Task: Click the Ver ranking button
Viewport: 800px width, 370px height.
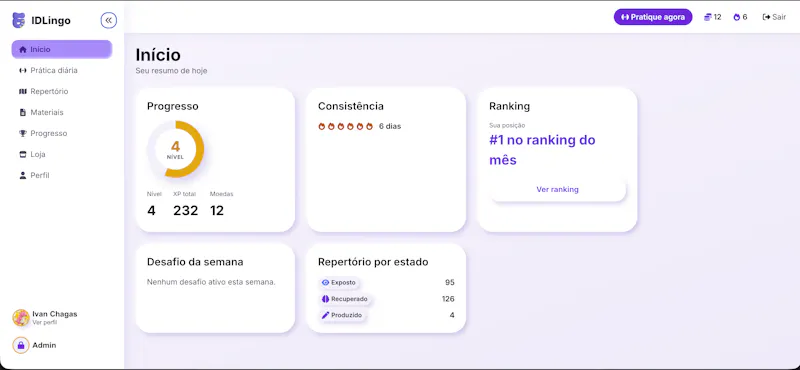Action: pos(557,189)
